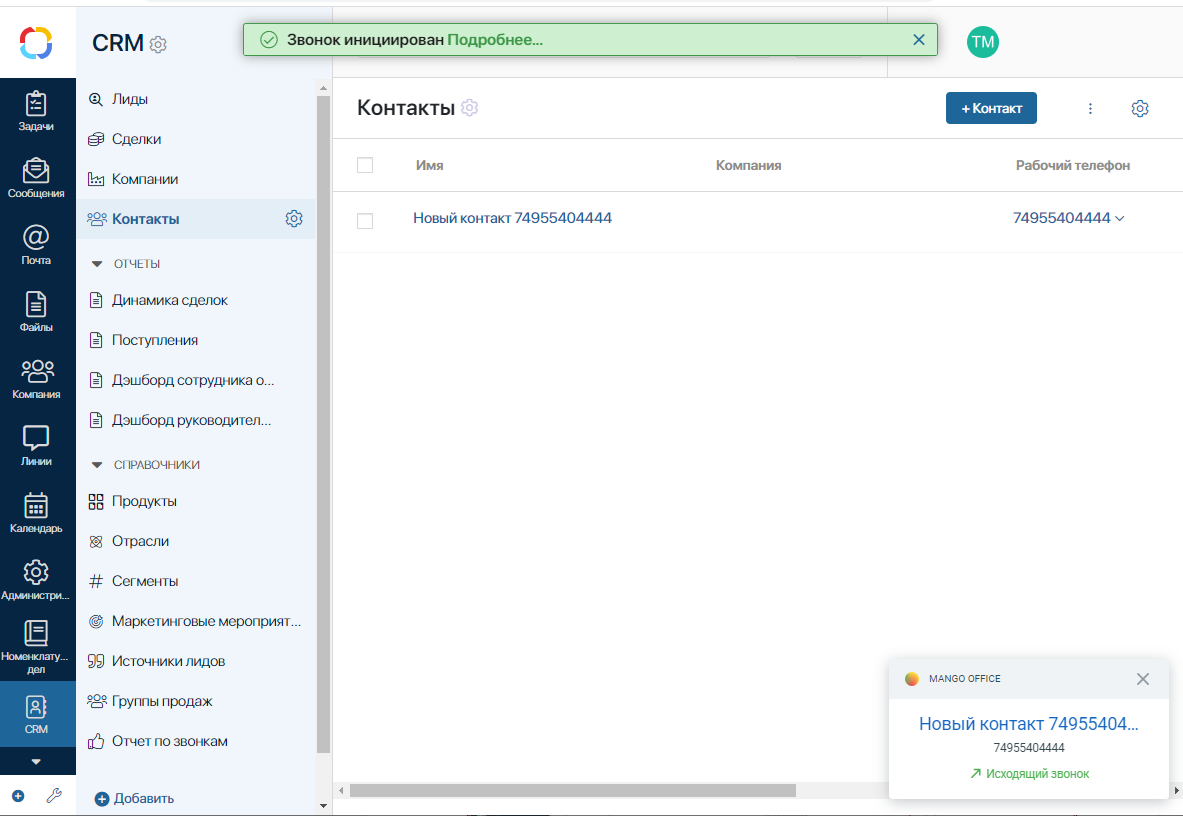Viewport: 1183px width, 816px height.
Task: Open table settings gear at top right
Action: 1140,109
